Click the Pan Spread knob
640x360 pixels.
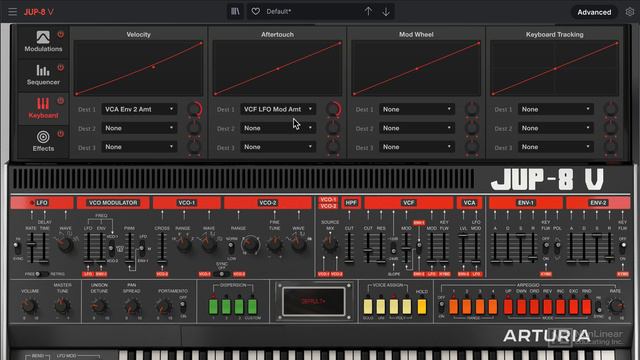(131, 306)
